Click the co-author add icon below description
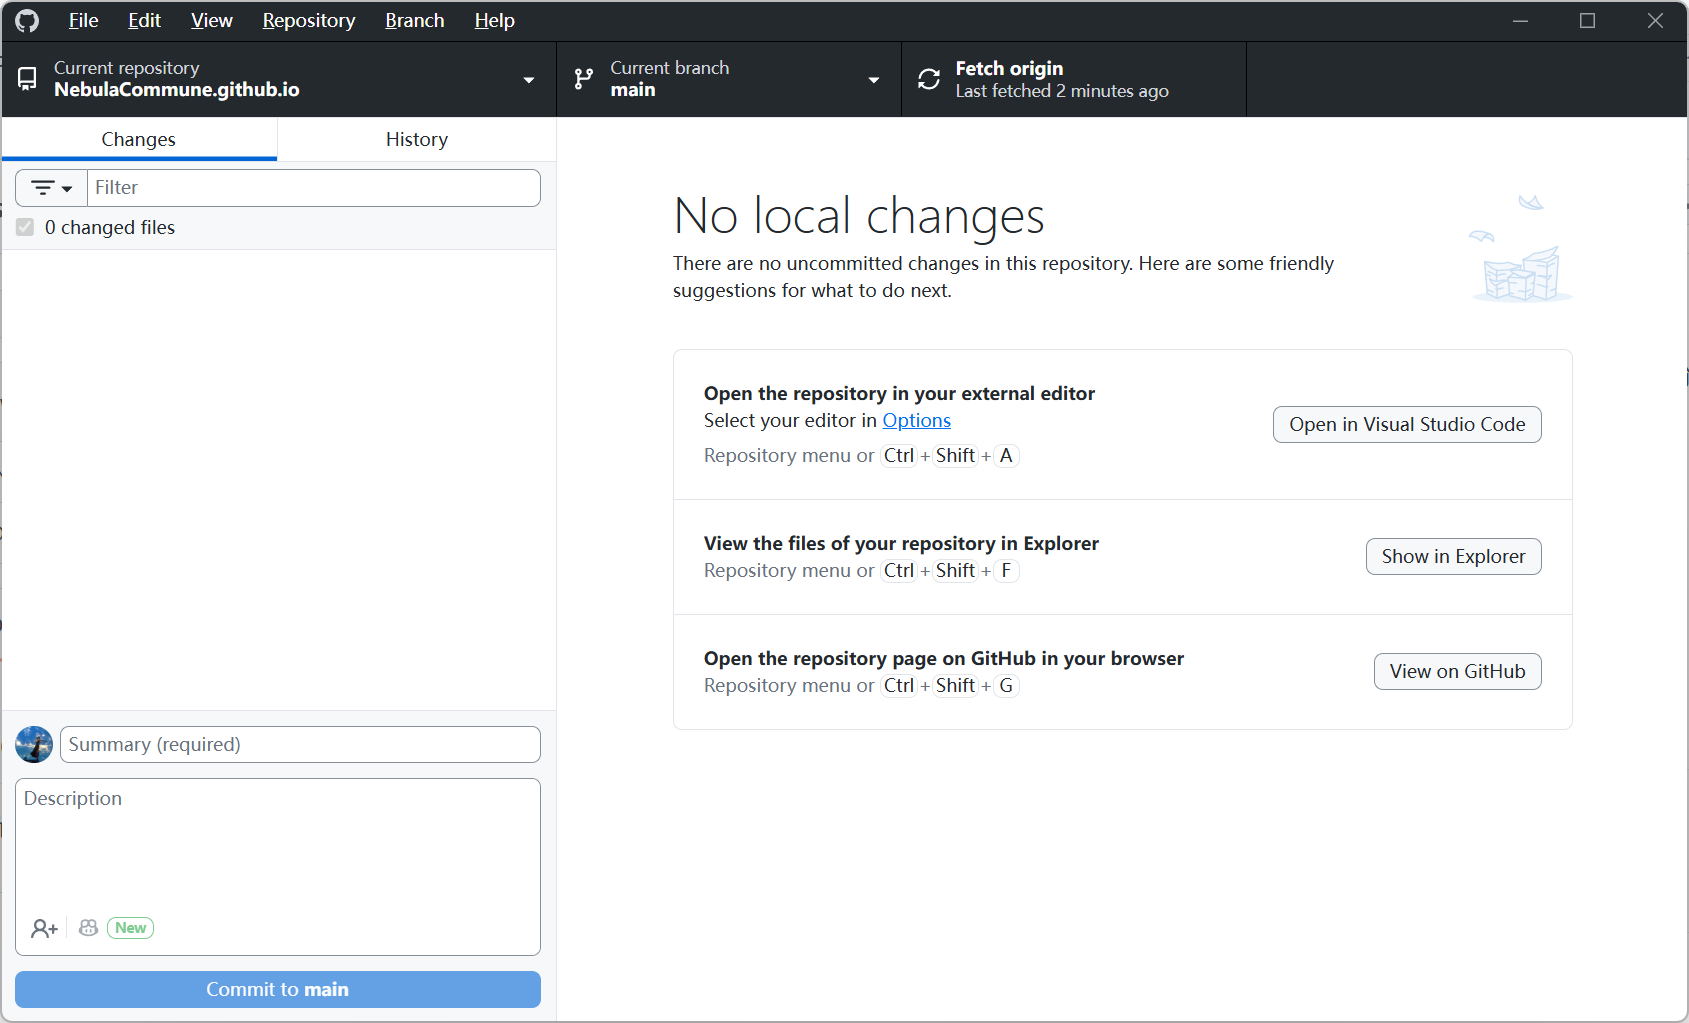 [x=42, y=927]
